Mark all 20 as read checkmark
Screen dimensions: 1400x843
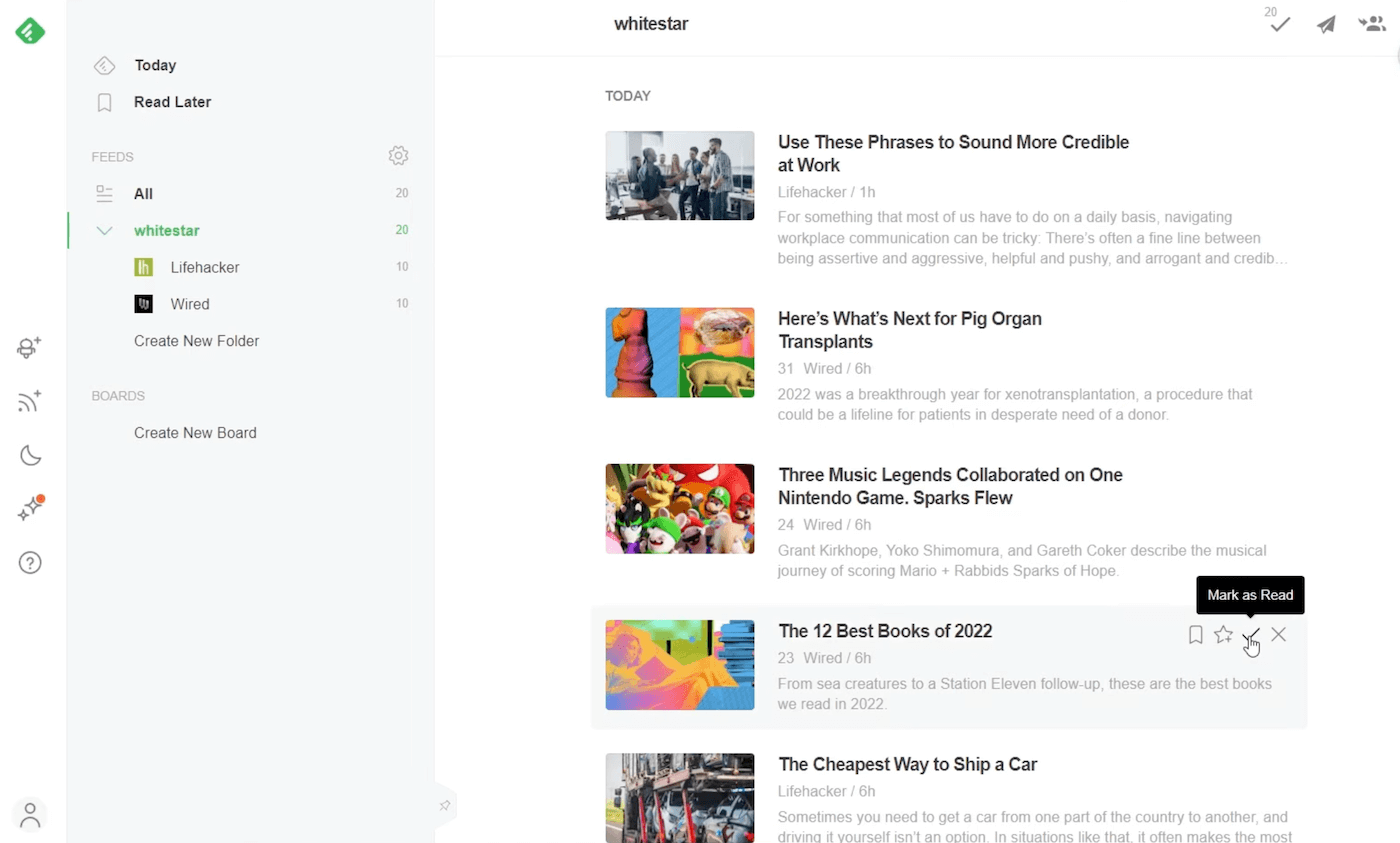pyautogui.click(x=1279, y=25)
